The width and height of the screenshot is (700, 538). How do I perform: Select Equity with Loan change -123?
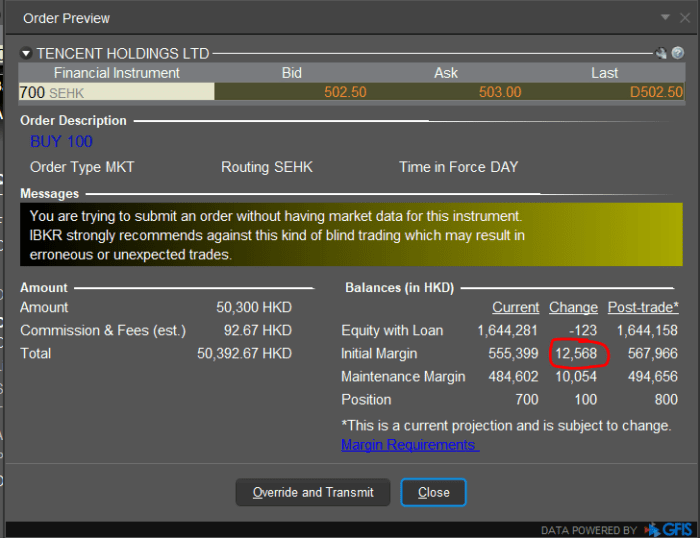(583, 330)
